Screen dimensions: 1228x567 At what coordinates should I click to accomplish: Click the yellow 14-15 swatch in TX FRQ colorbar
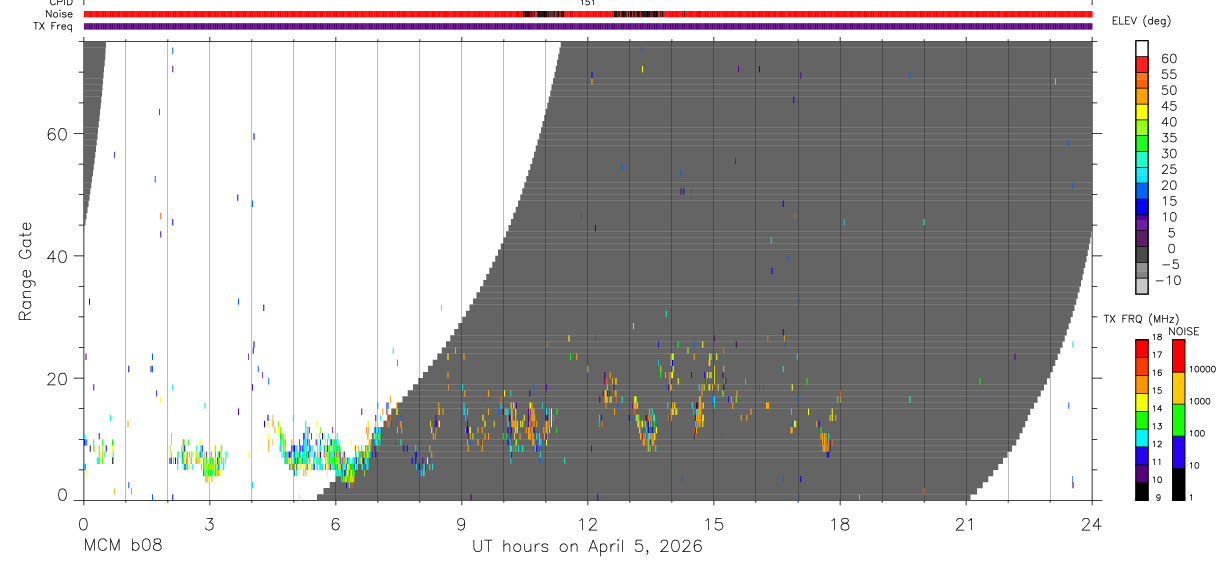pyautogui.click(x=1143, y=401)
